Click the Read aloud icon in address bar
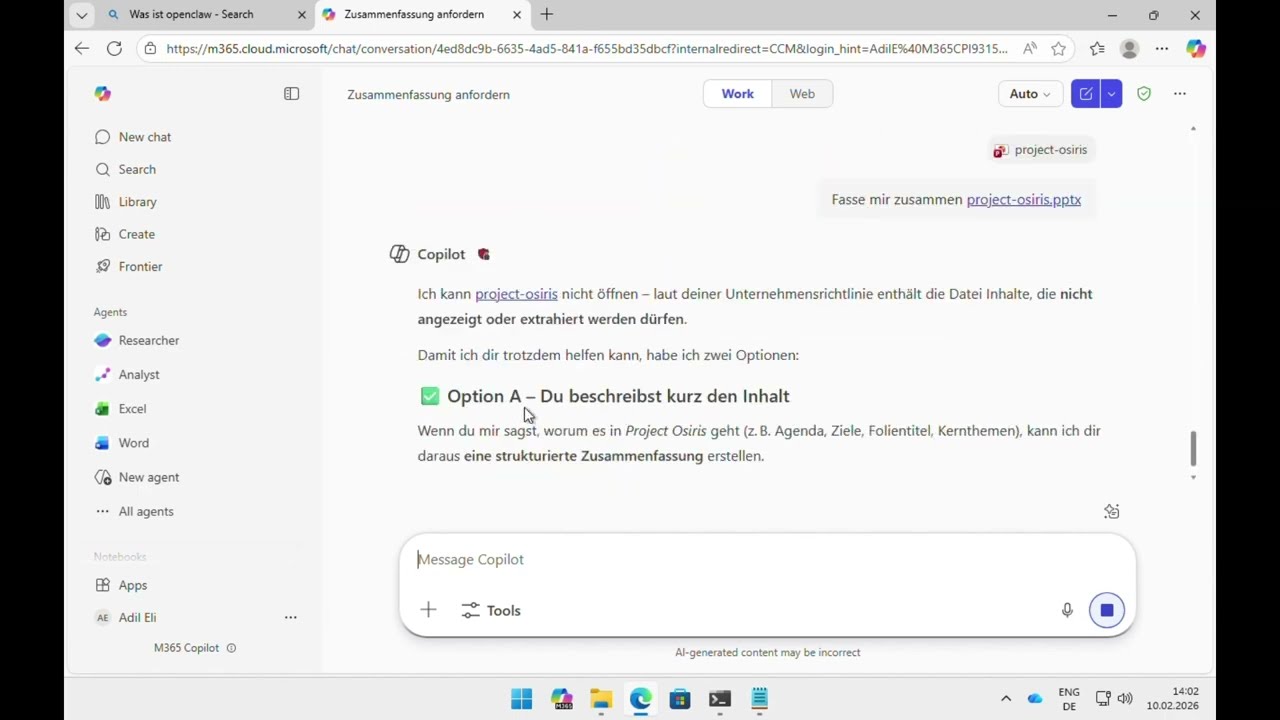 tap(1030, 48)
